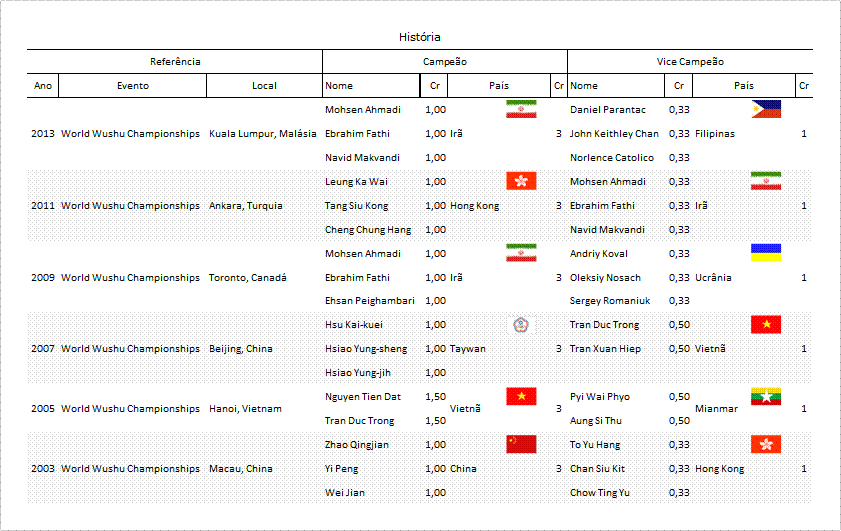The width and height of the screenshot is (841, 531).
Task: Select the name Nguyen Tien Dat
Action: 363,397
